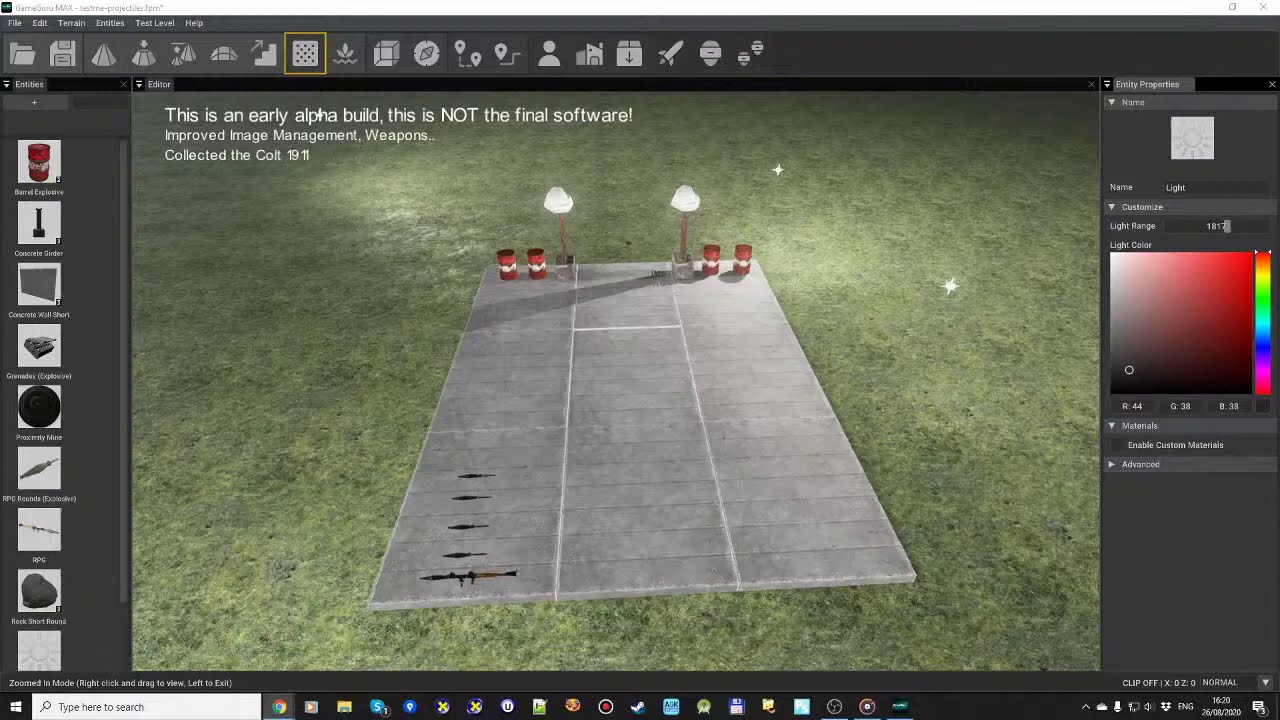Open level with the folder toolbar icon
The image size is (1280, 720).
point(22,53)
